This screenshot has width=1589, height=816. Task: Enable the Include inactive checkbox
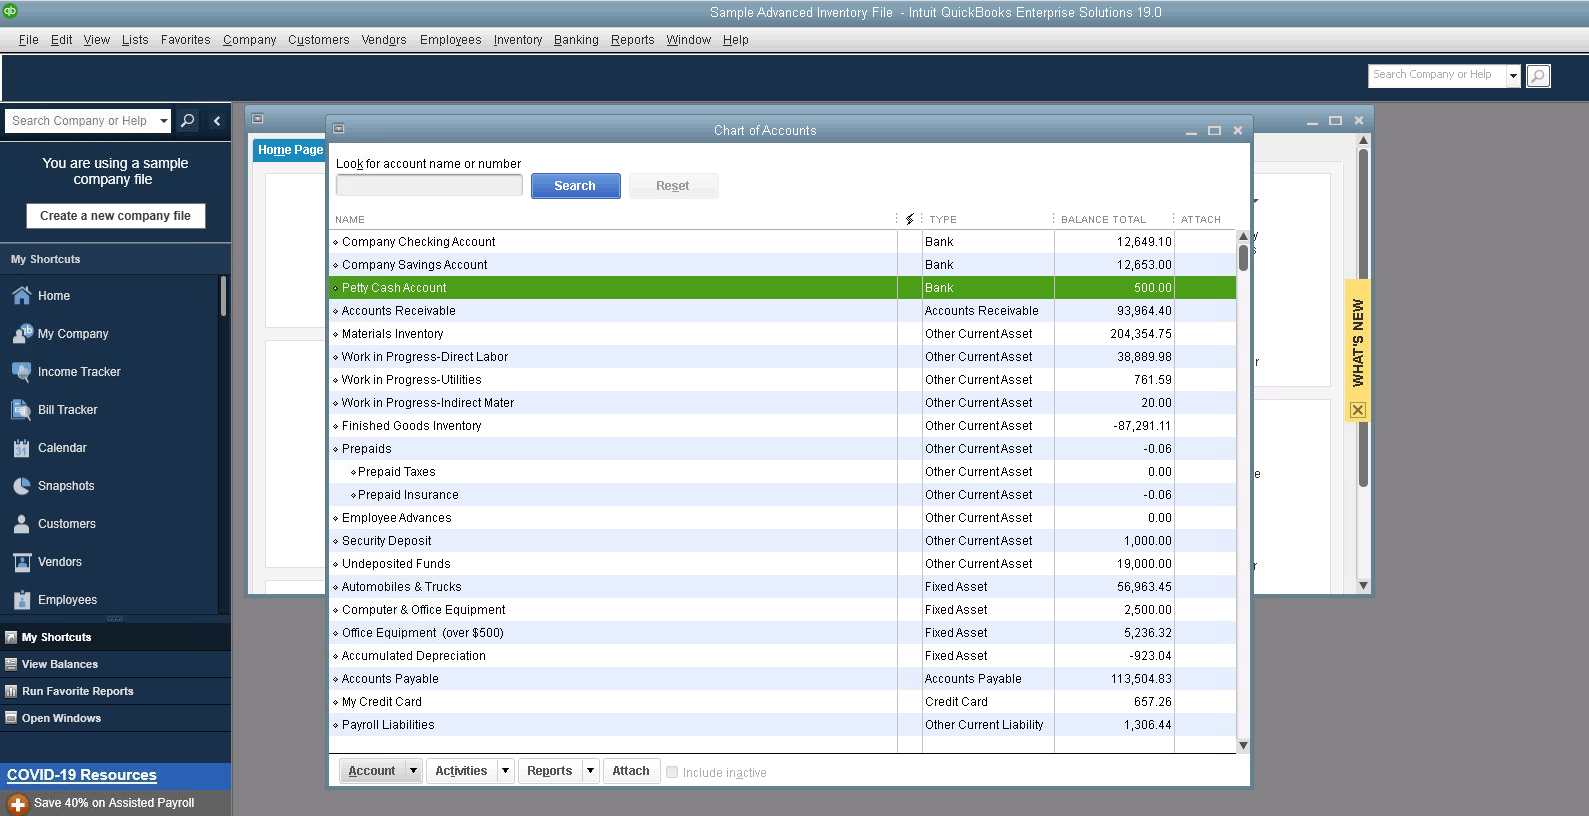pyautogui.click(x=673, y=772)
